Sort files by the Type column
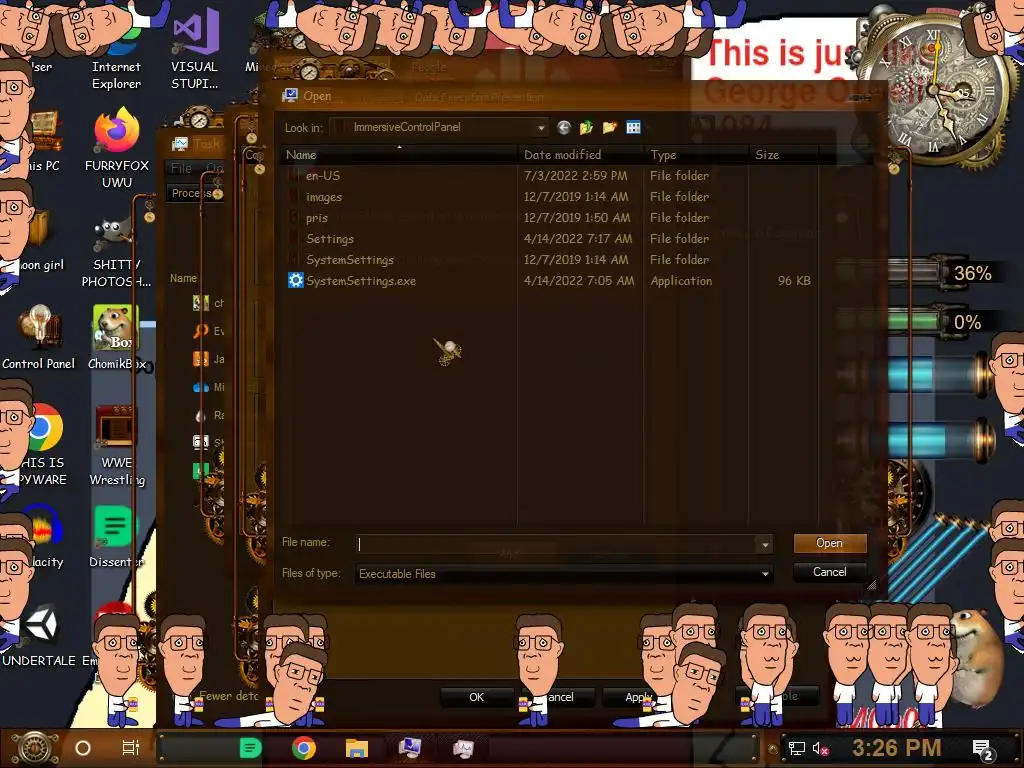Viewport: 1024px width, 768px height. point(696,155)
